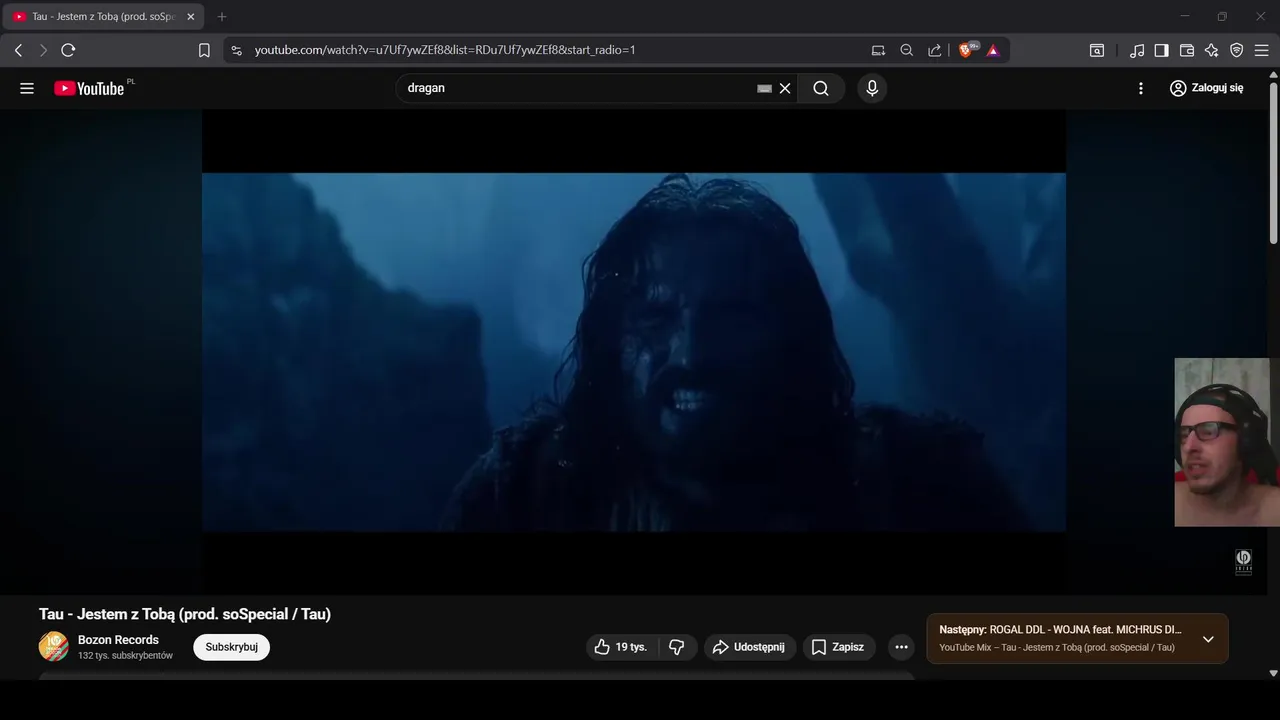Go back to the previous page
Screen dimensions: 1280x720
tap(18, 50)
